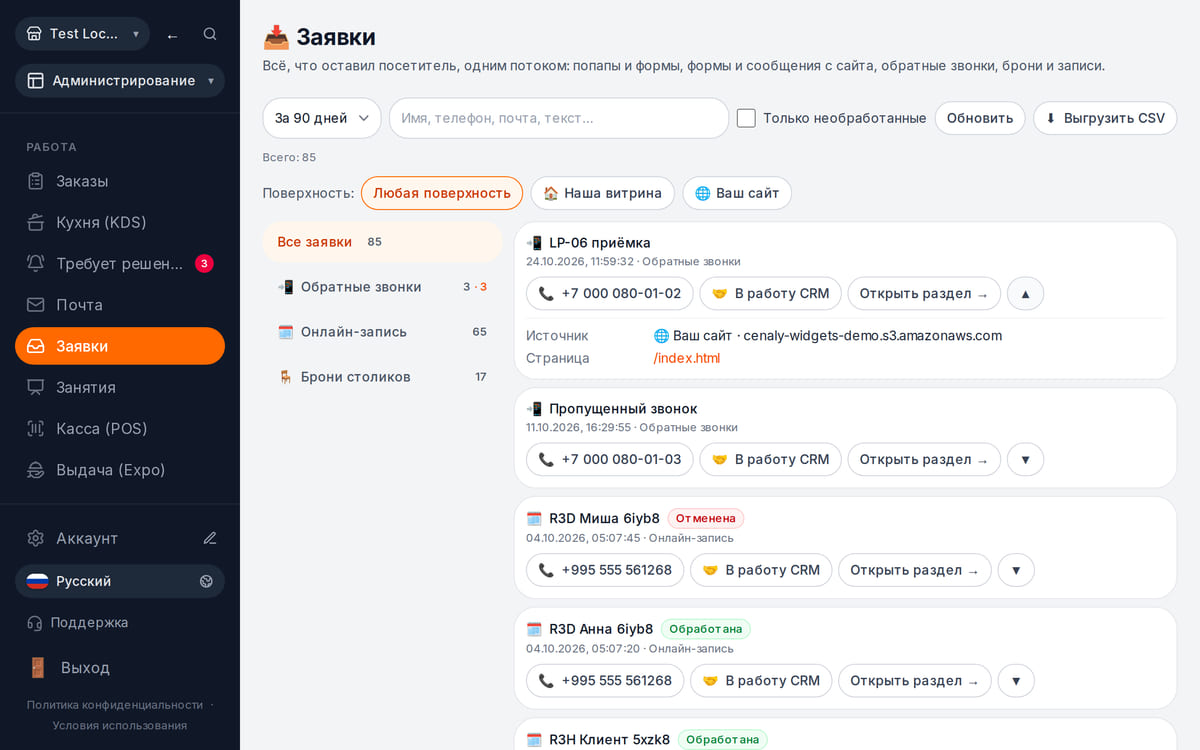
Task: Expand the R3D Анна 6iyb8 card
Action: [1016, 680]
